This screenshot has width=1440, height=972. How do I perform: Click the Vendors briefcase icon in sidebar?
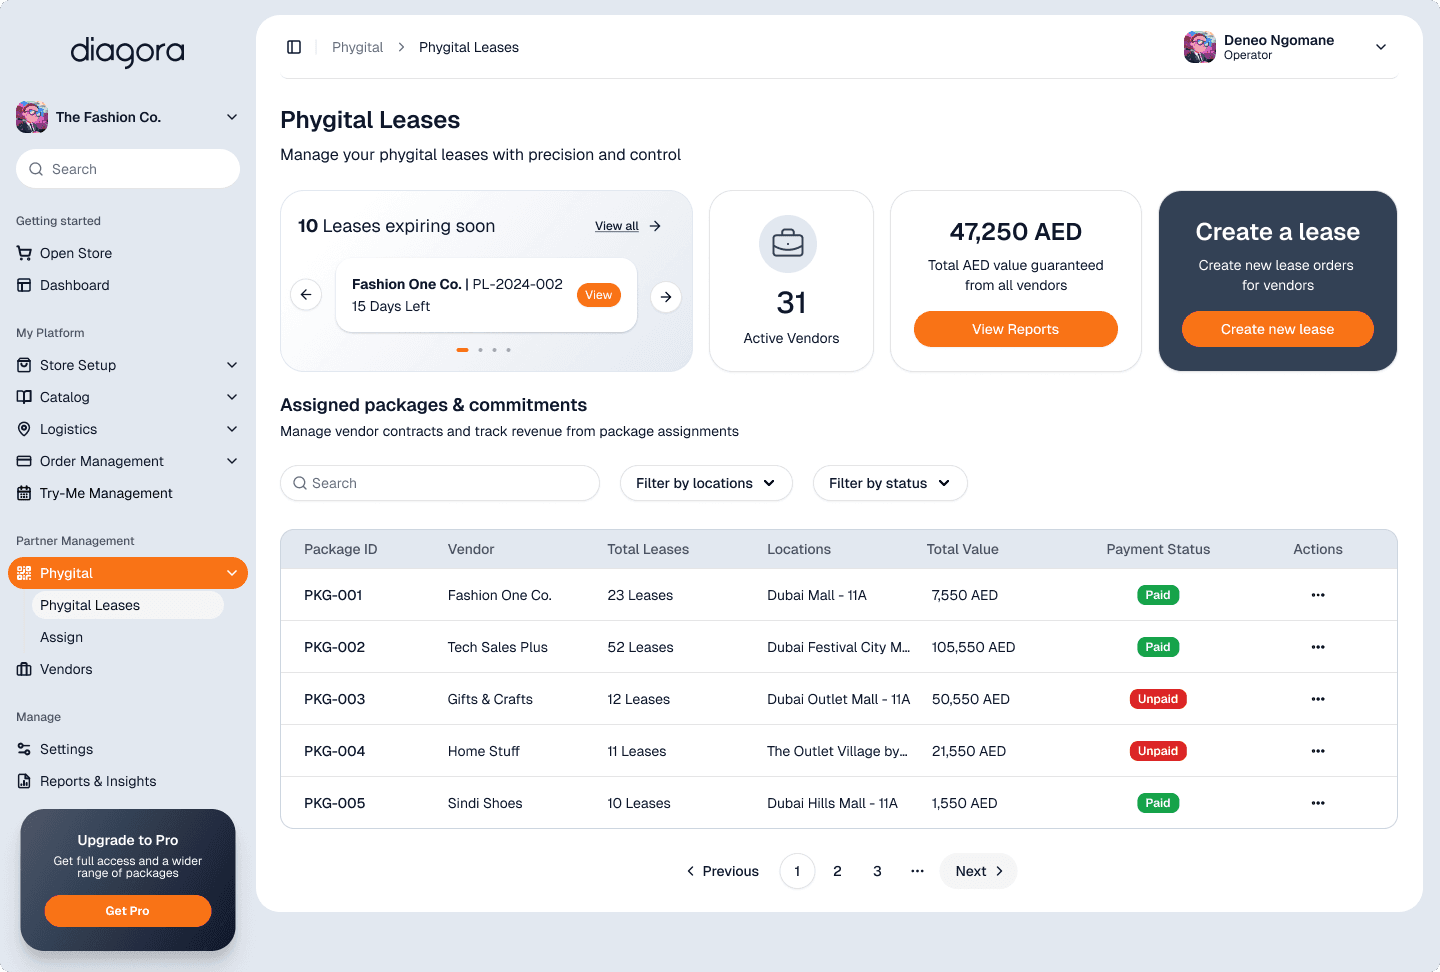click(24, 669)
